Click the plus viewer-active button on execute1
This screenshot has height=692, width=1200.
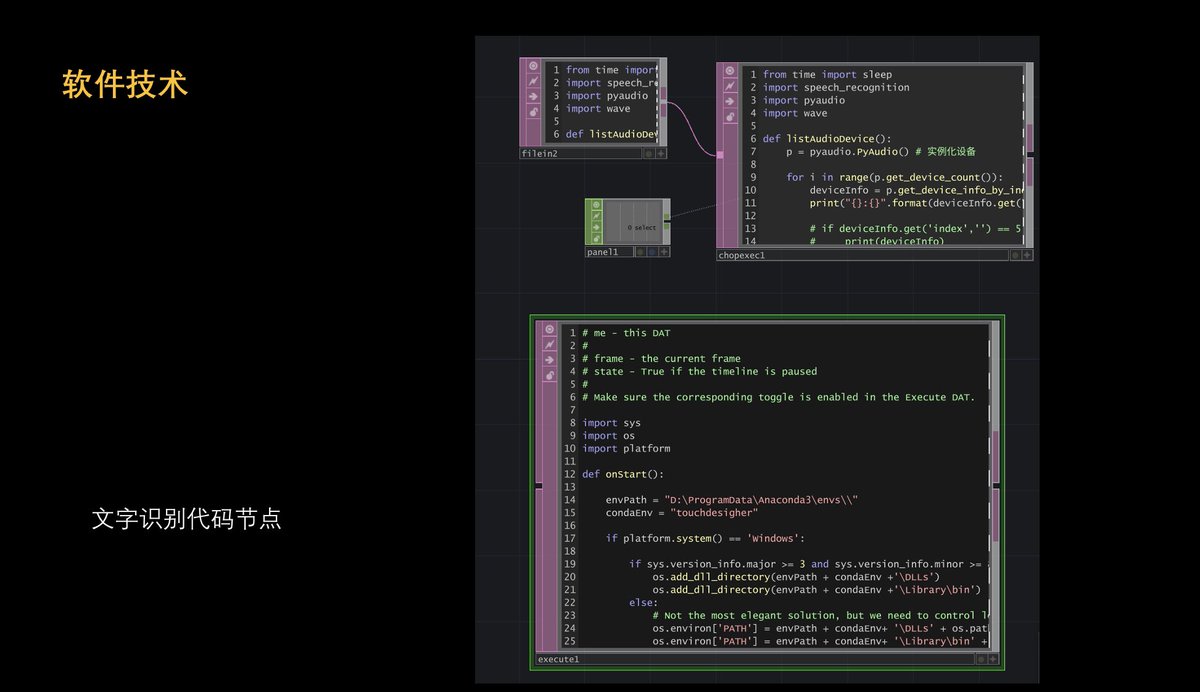(993, 659)
